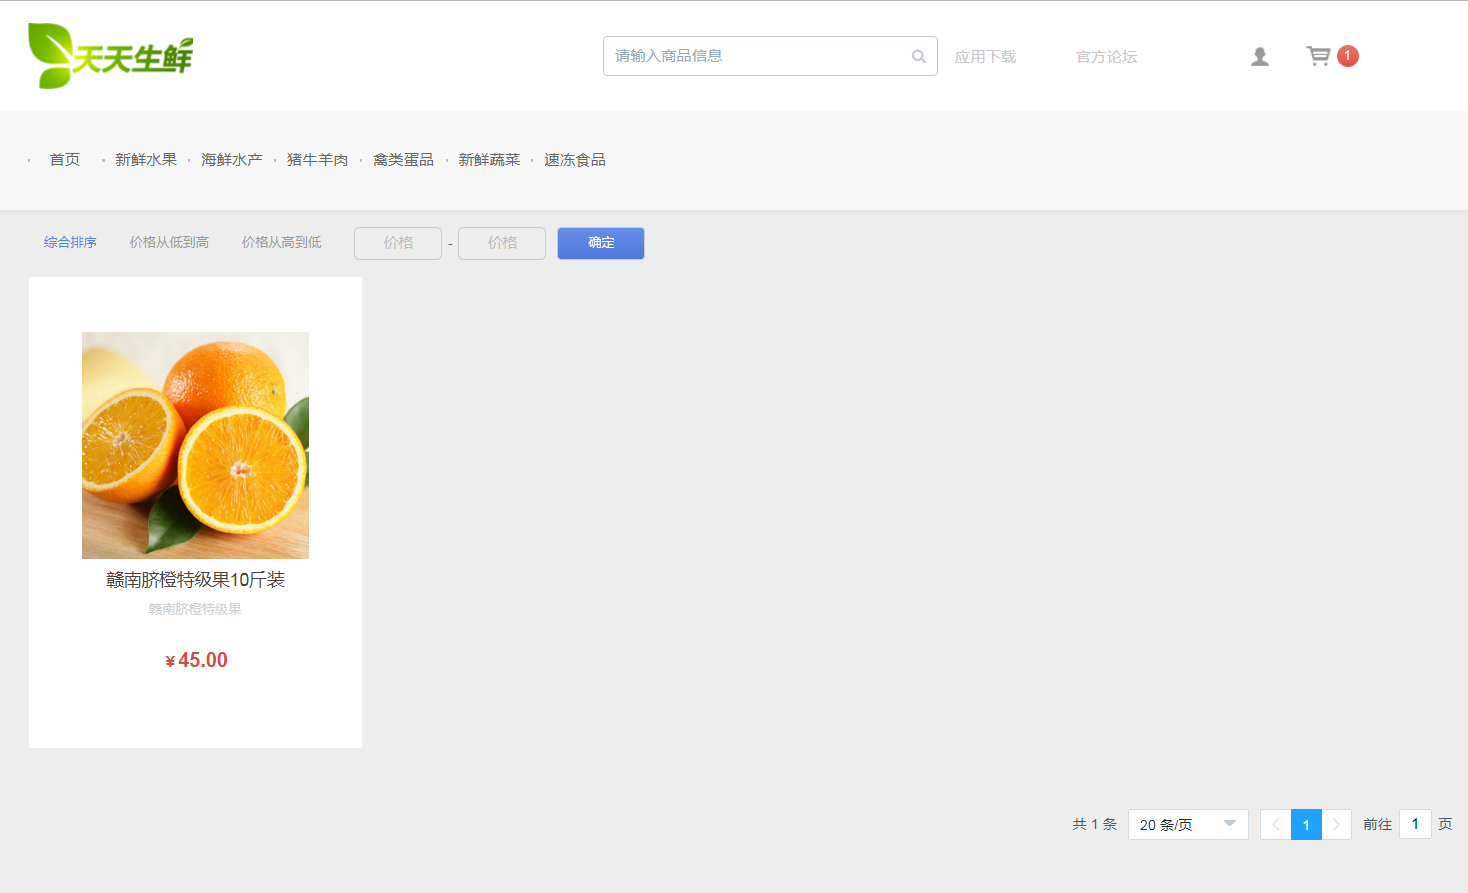
Task: Click the next page arrow
Action: click(1336, 825)
